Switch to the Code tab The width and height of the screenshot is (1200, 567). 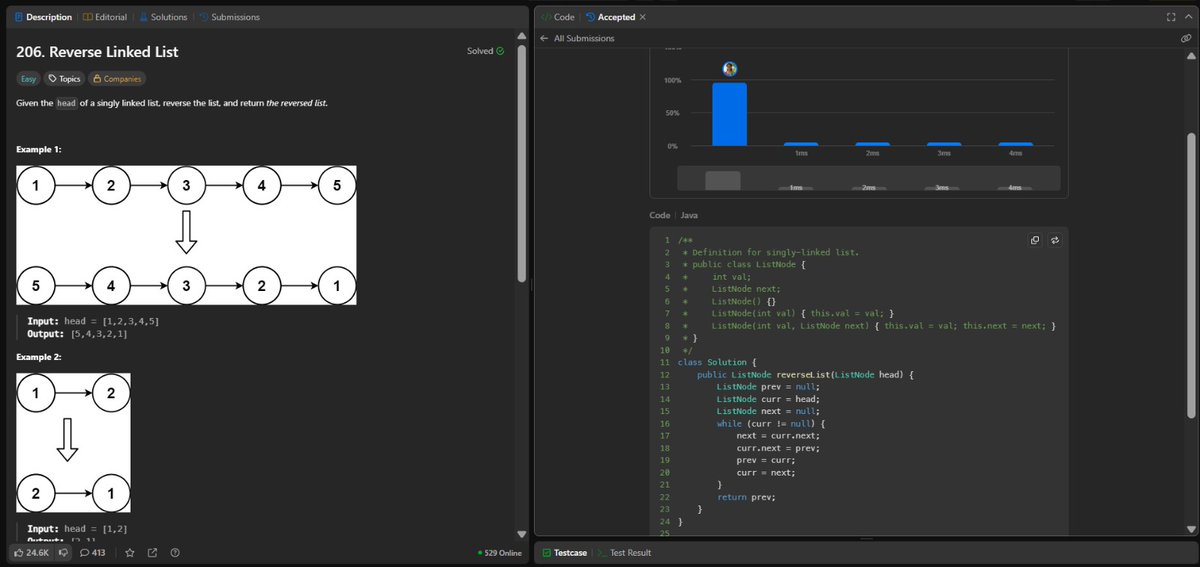pos(557,17)
